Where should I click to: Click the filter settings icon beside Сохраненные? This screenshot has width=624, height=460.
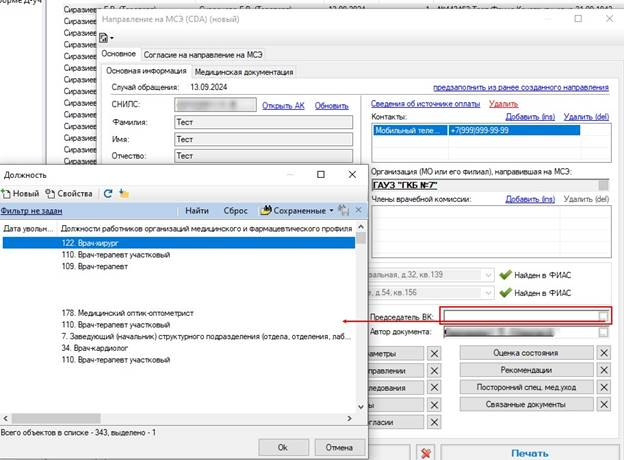tap(343, 210)
